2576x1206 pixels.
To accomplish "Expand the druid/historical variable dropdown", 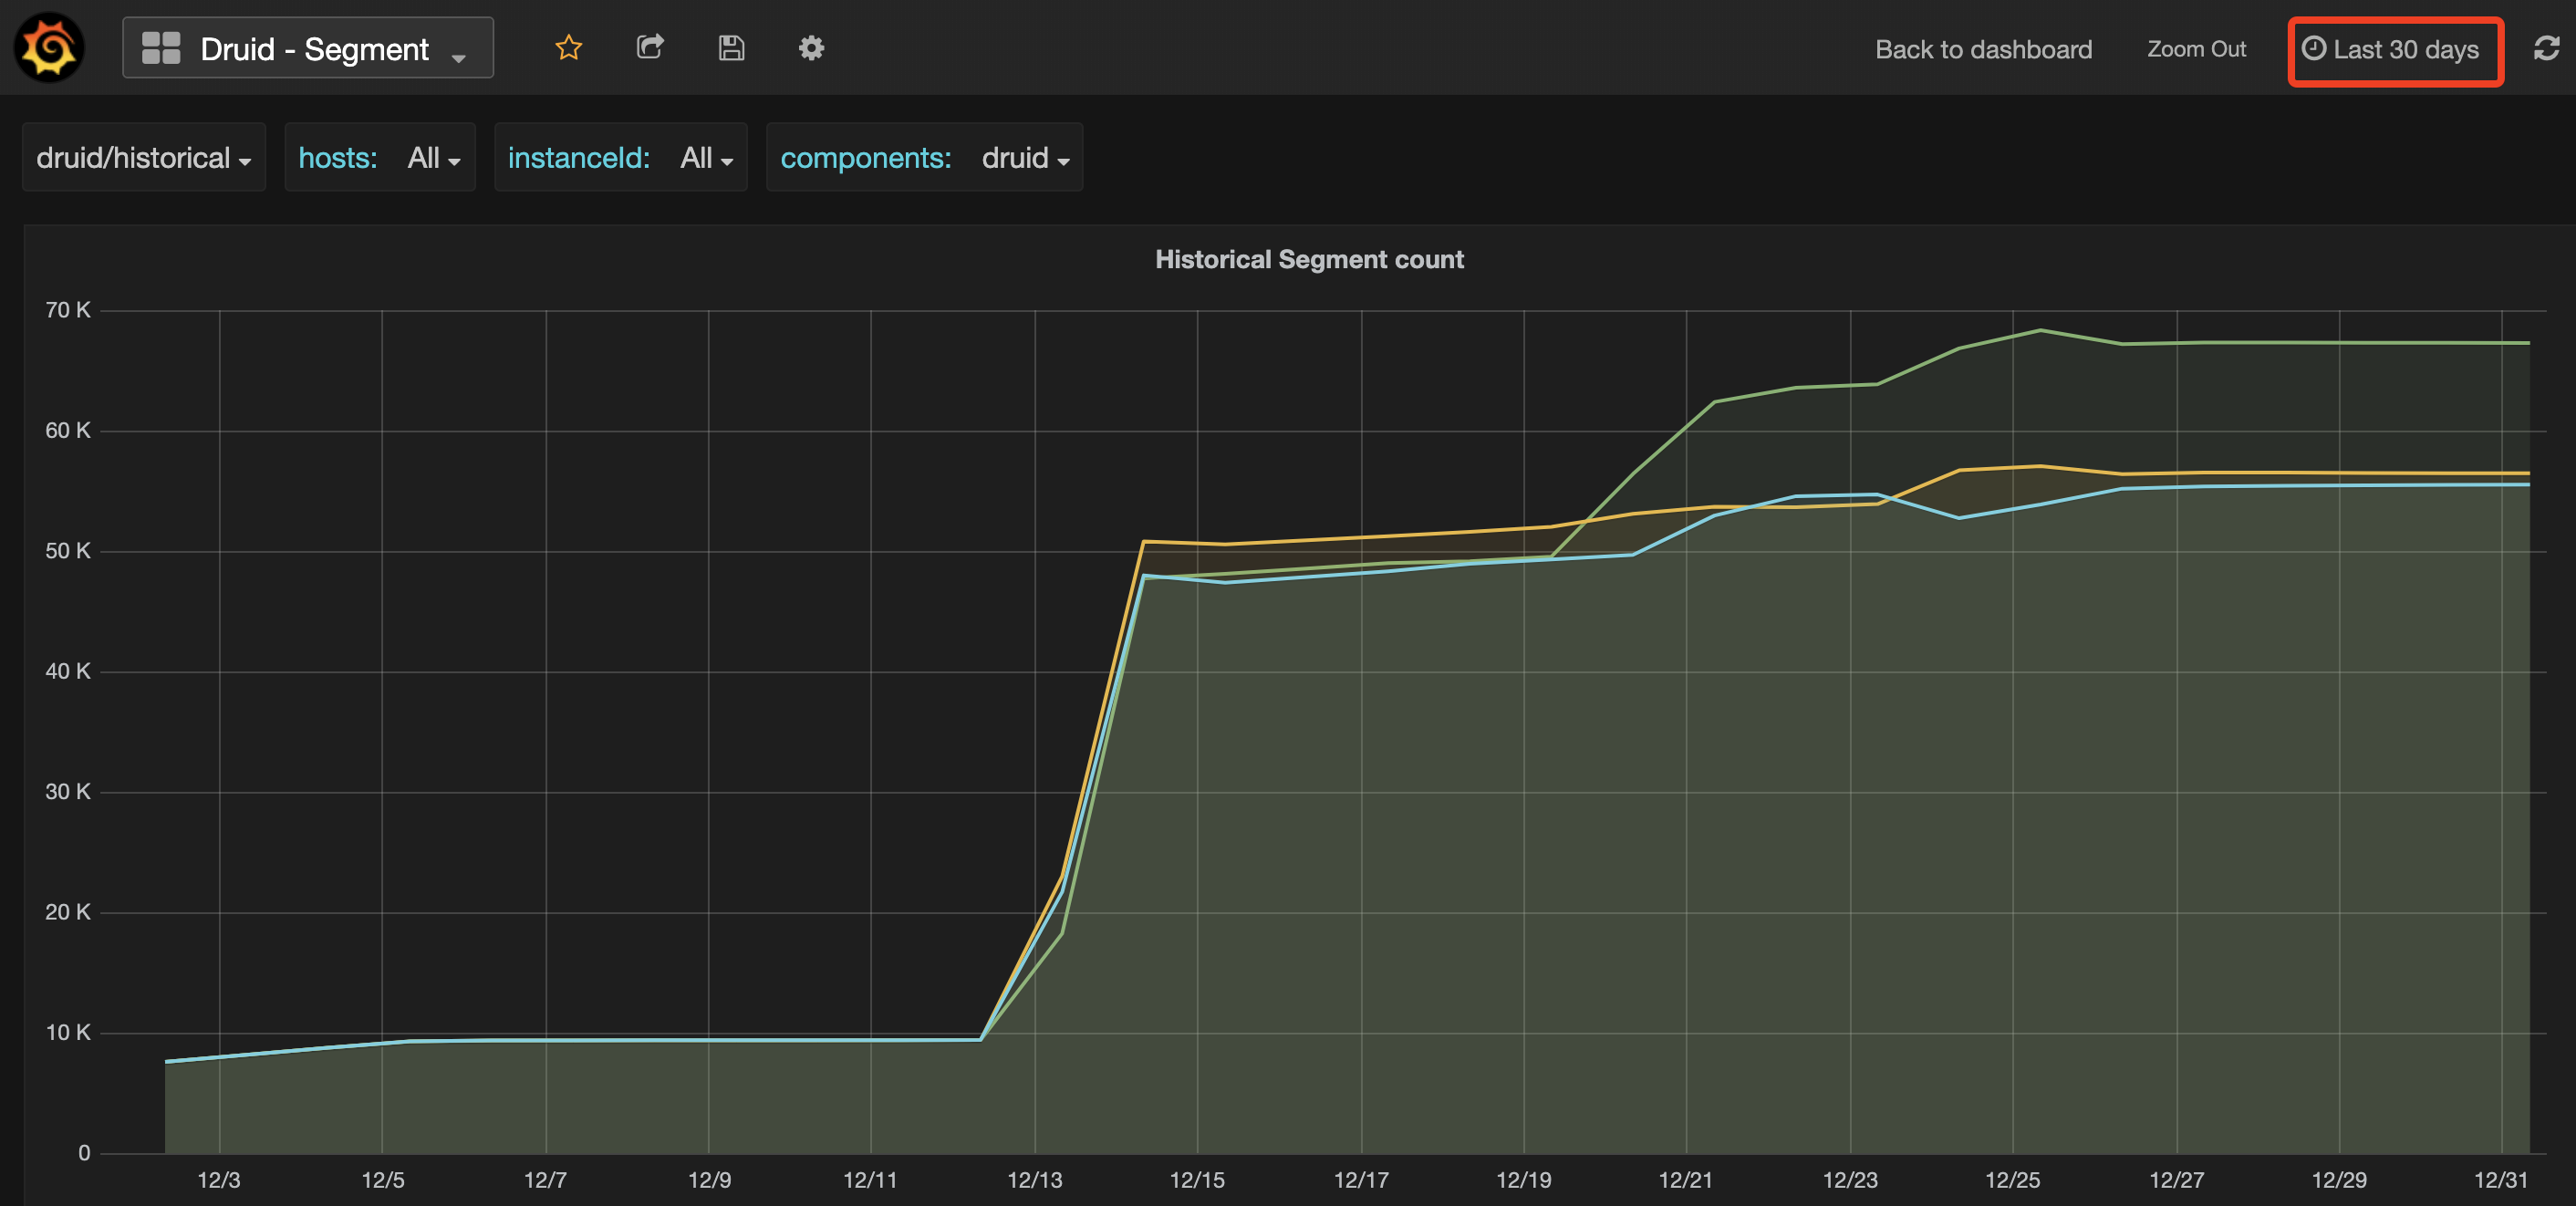I will [x=144, y=157].
